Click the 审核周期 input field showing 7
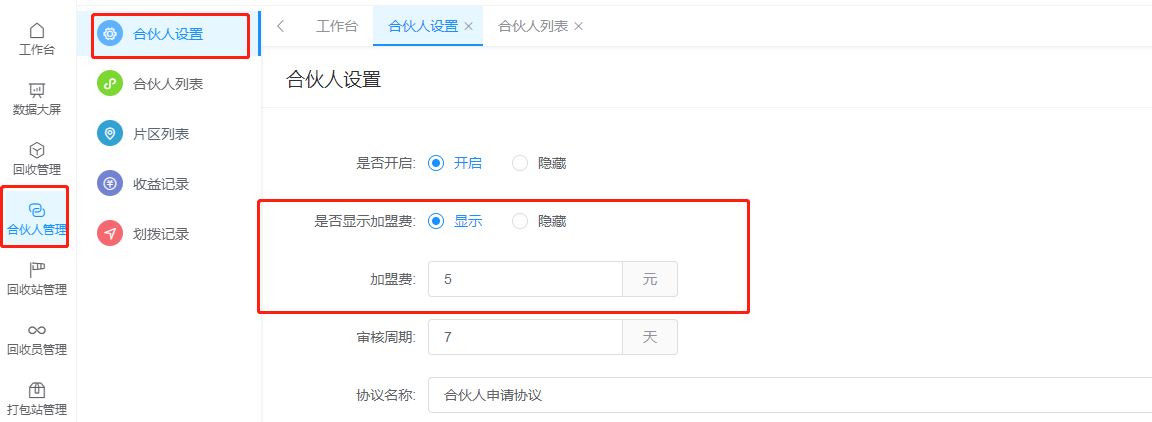Viewport: 1152px width, 422px height. (x=525, y=337)
